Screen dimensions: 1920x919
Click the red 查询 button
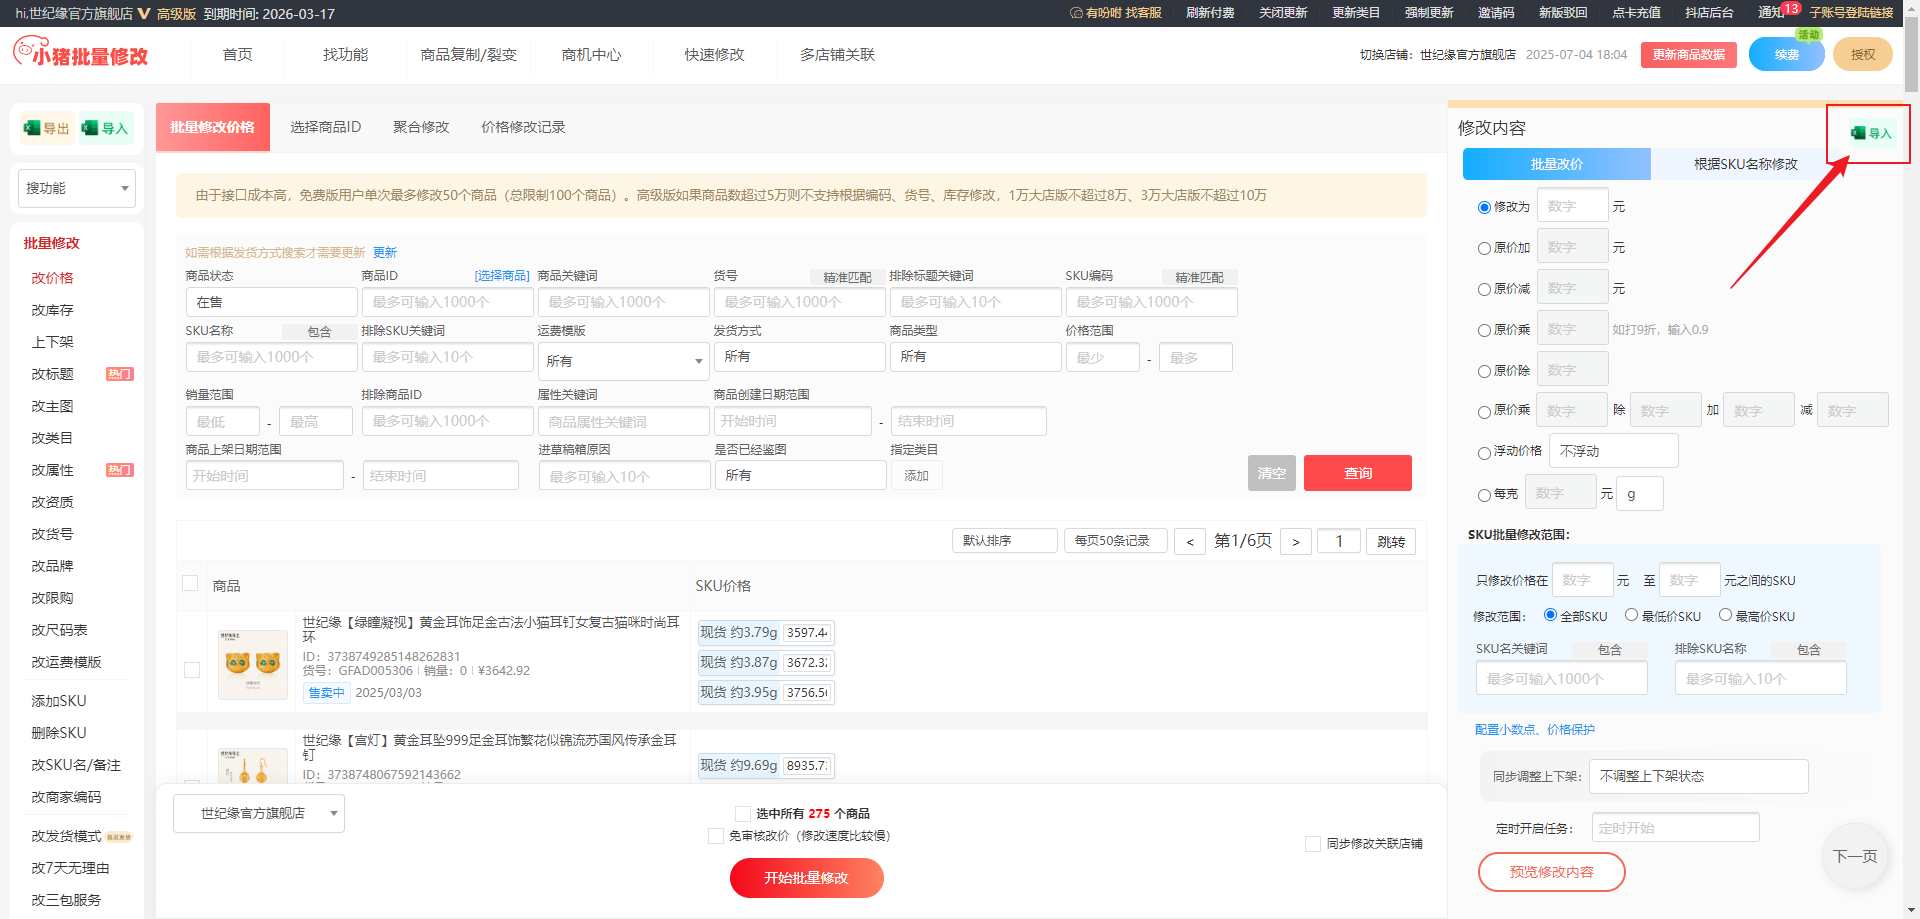tap(1357, 473)
